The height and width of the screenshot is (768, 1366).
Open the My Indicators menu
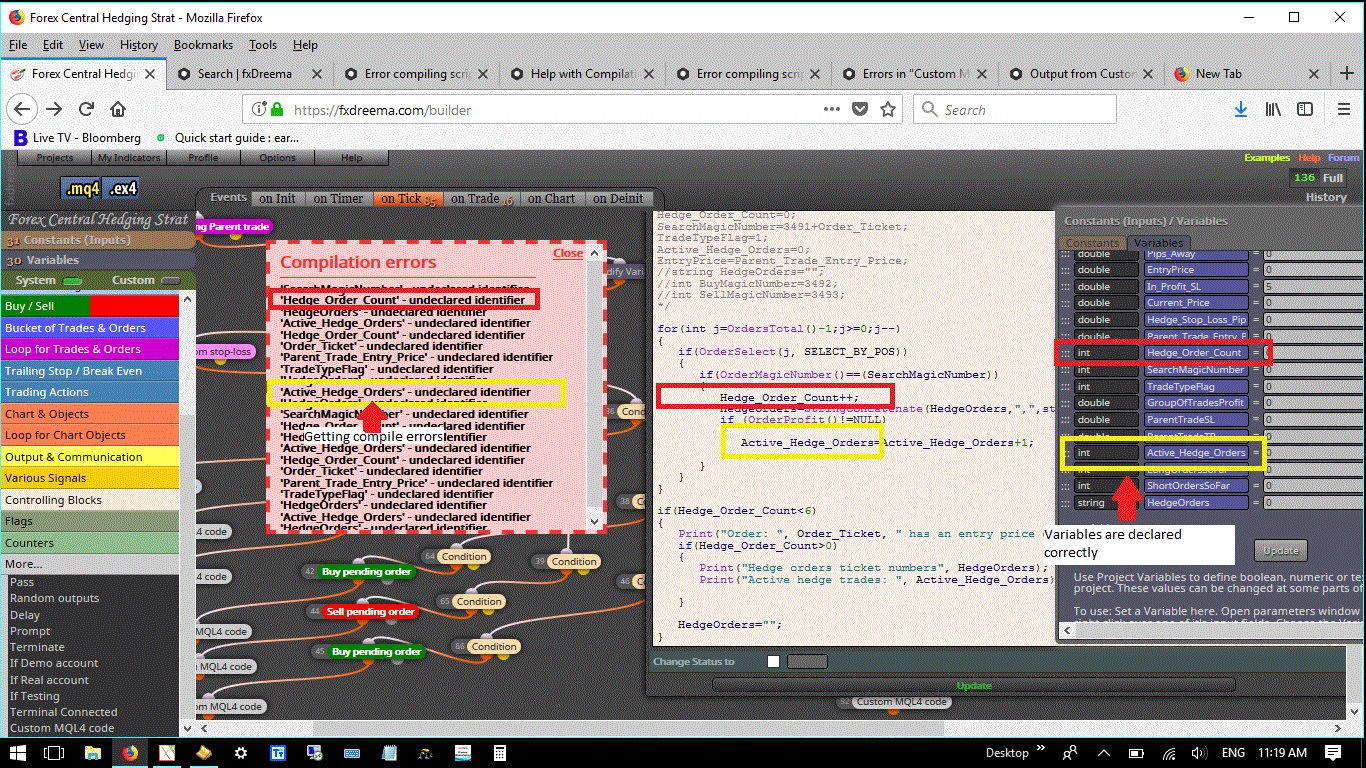point(128,158)
